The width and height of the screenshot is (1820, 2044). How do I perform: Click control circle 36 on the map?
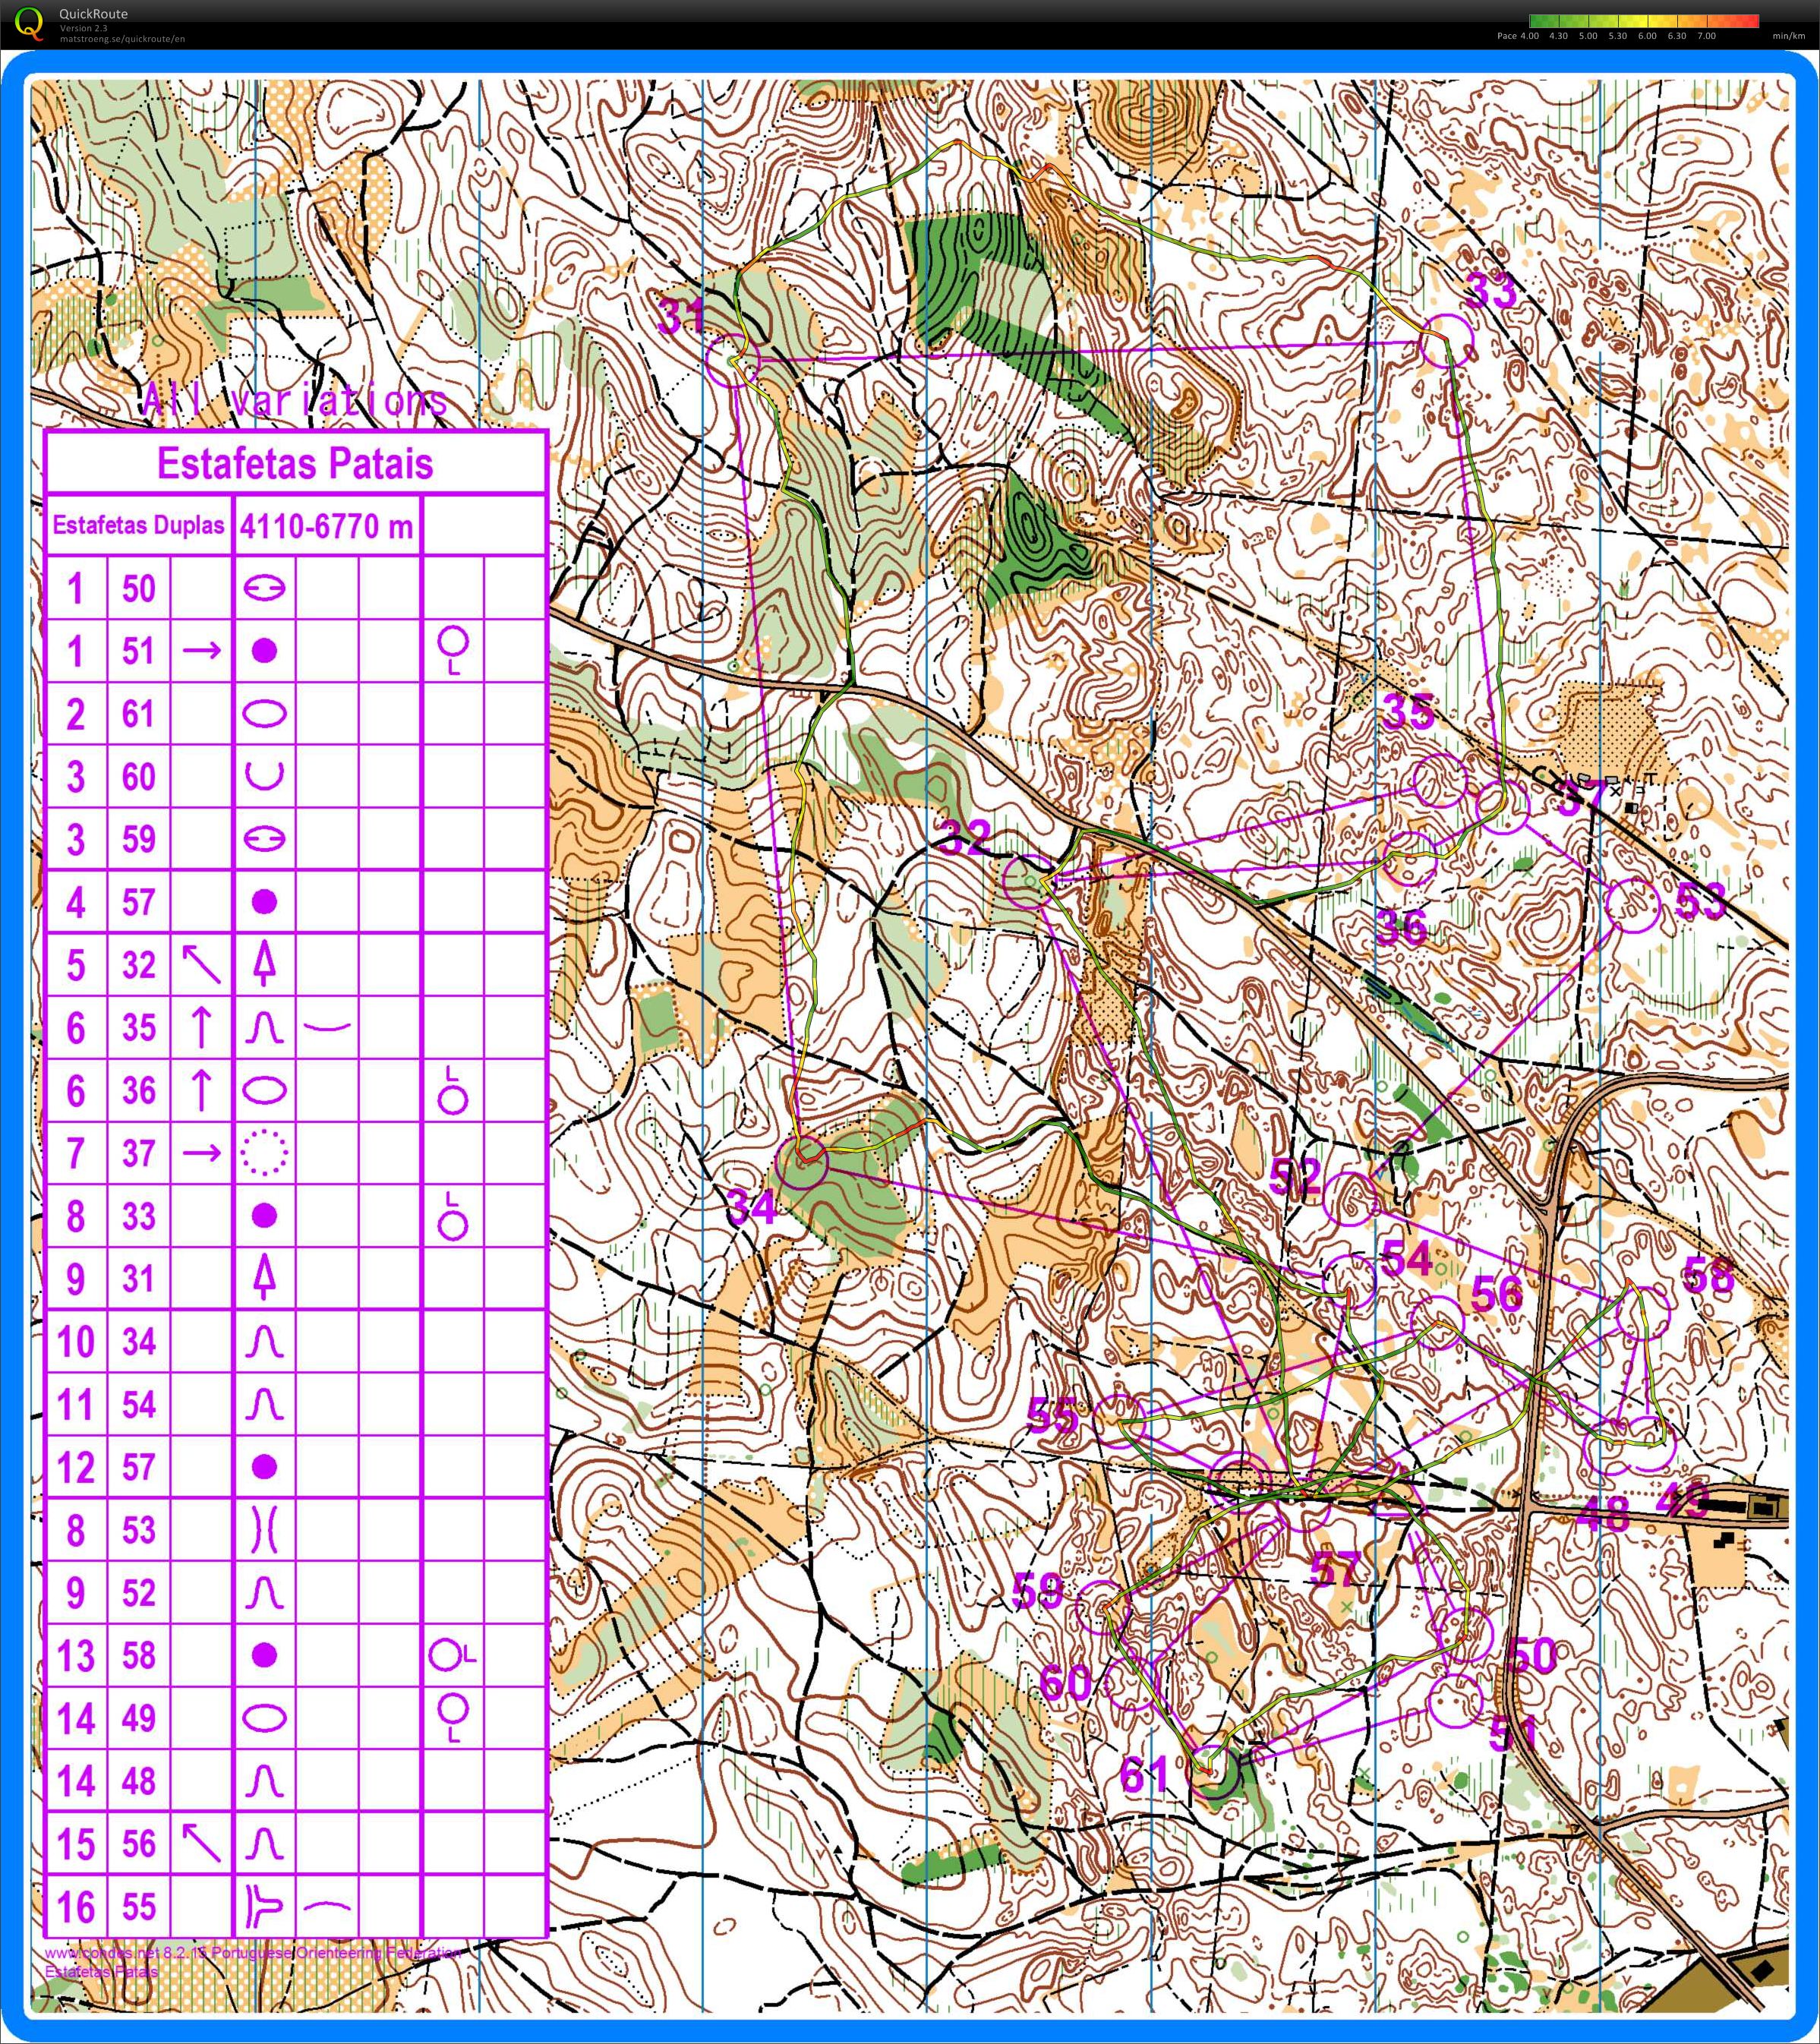pyautogui.click(x=1411, y=858)
